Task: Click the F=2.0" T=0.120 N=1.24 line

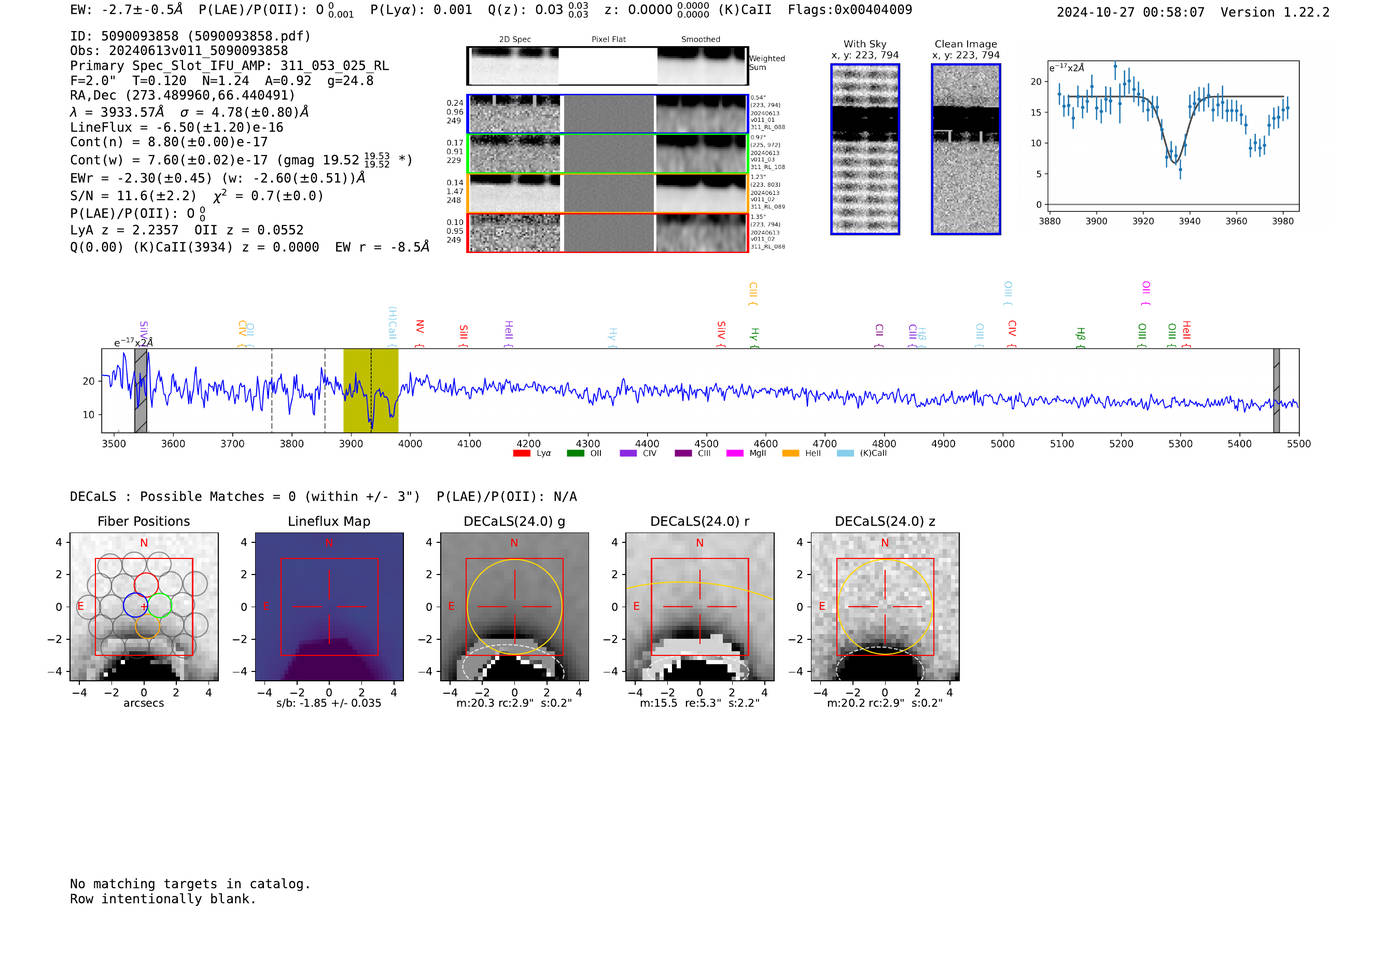Action: pos(222,80)
